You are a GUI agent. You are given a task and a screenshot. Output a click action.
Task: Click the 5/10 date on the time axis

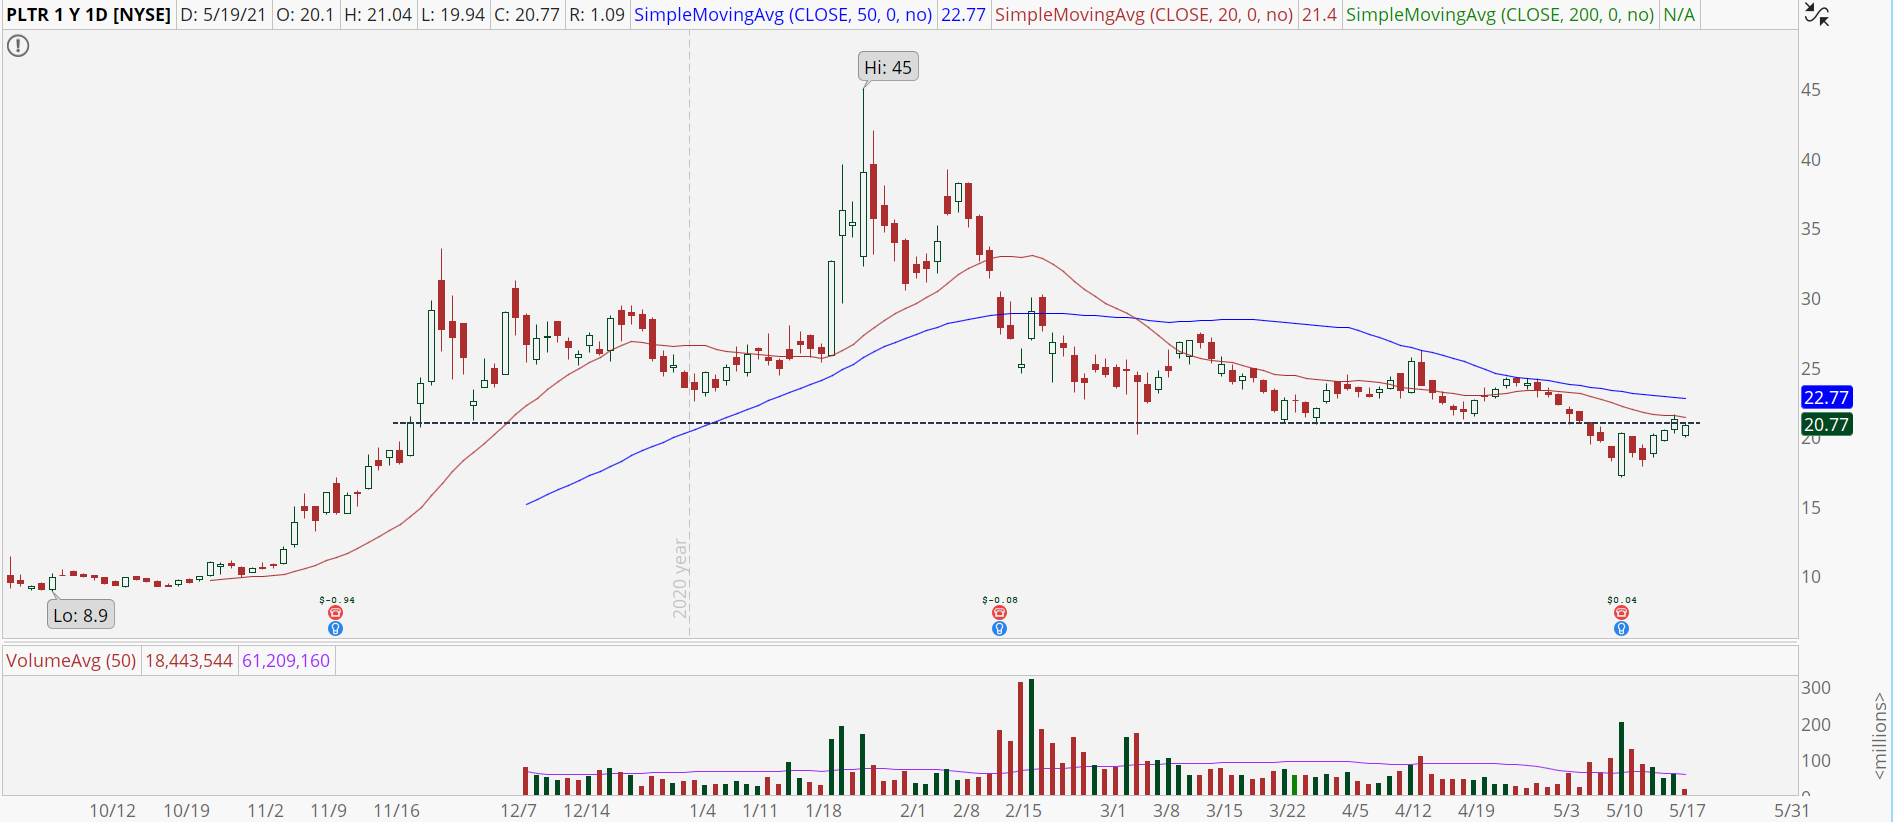[1625, 810]
